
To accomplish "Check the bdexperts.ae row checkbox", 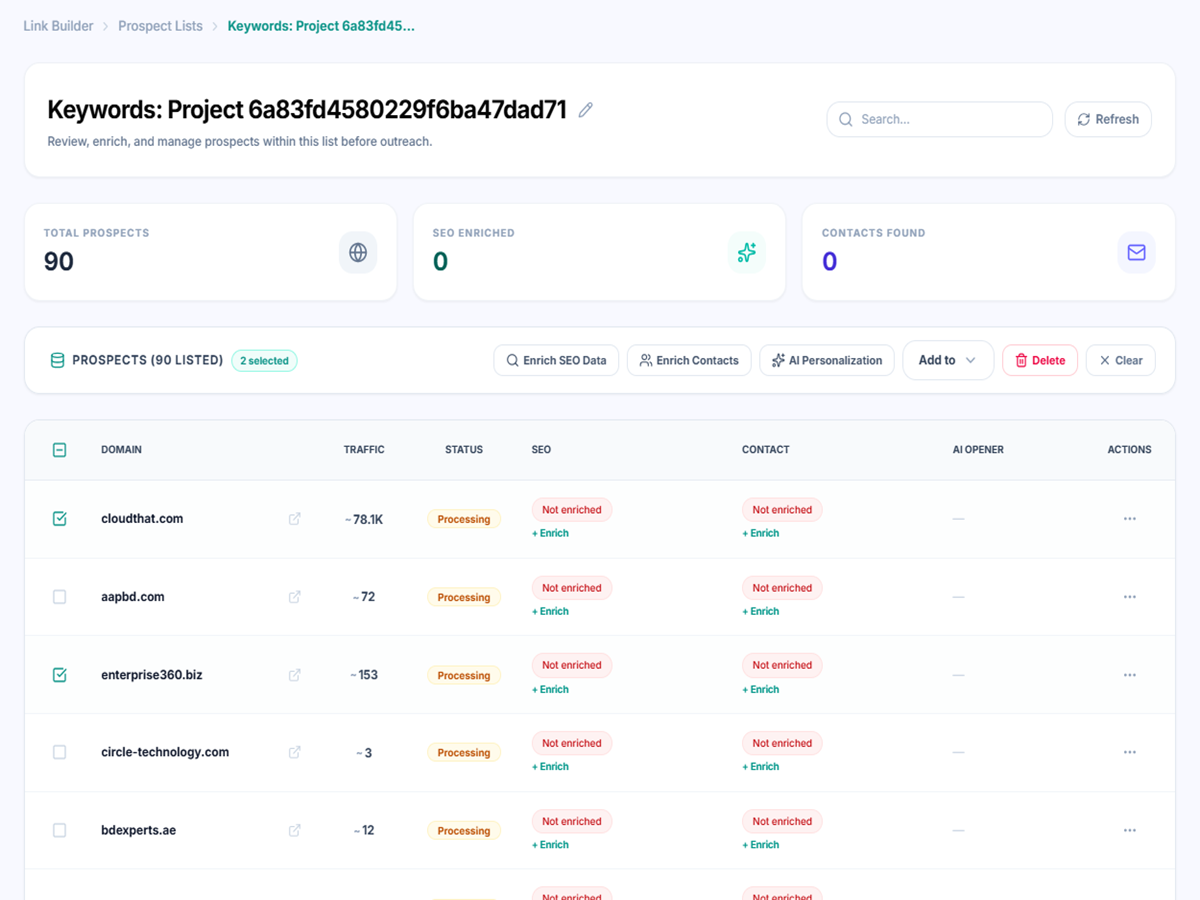I will click(x=59, y=830).
